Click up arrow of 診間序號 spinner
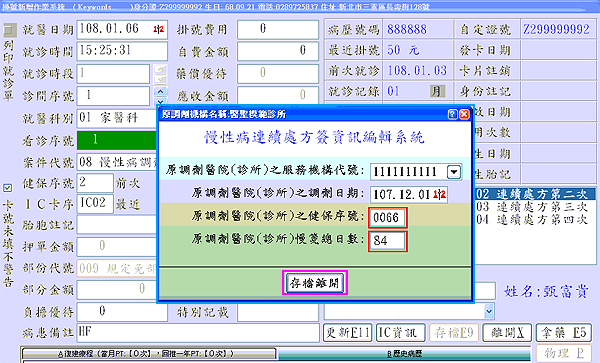The height and width of the screenshot is (363, 600). 160,91
